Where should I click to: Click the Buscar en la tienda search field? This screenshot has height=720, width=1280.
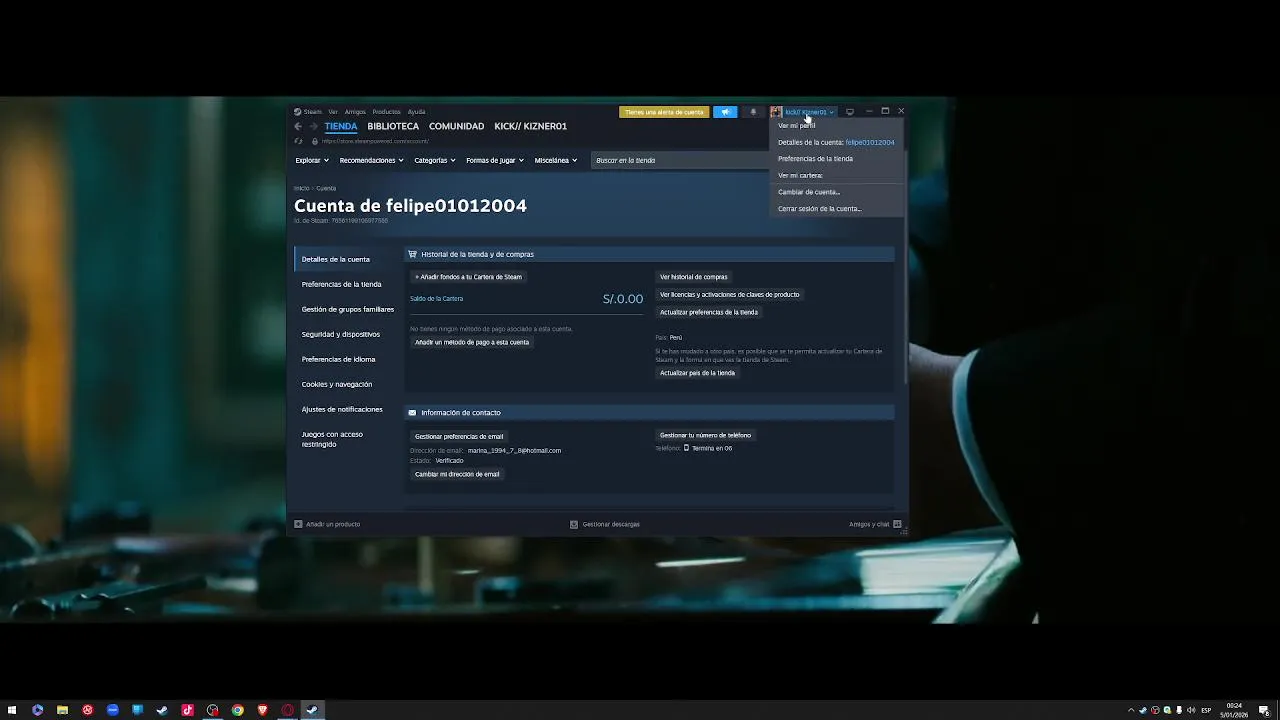coord(681,160)
